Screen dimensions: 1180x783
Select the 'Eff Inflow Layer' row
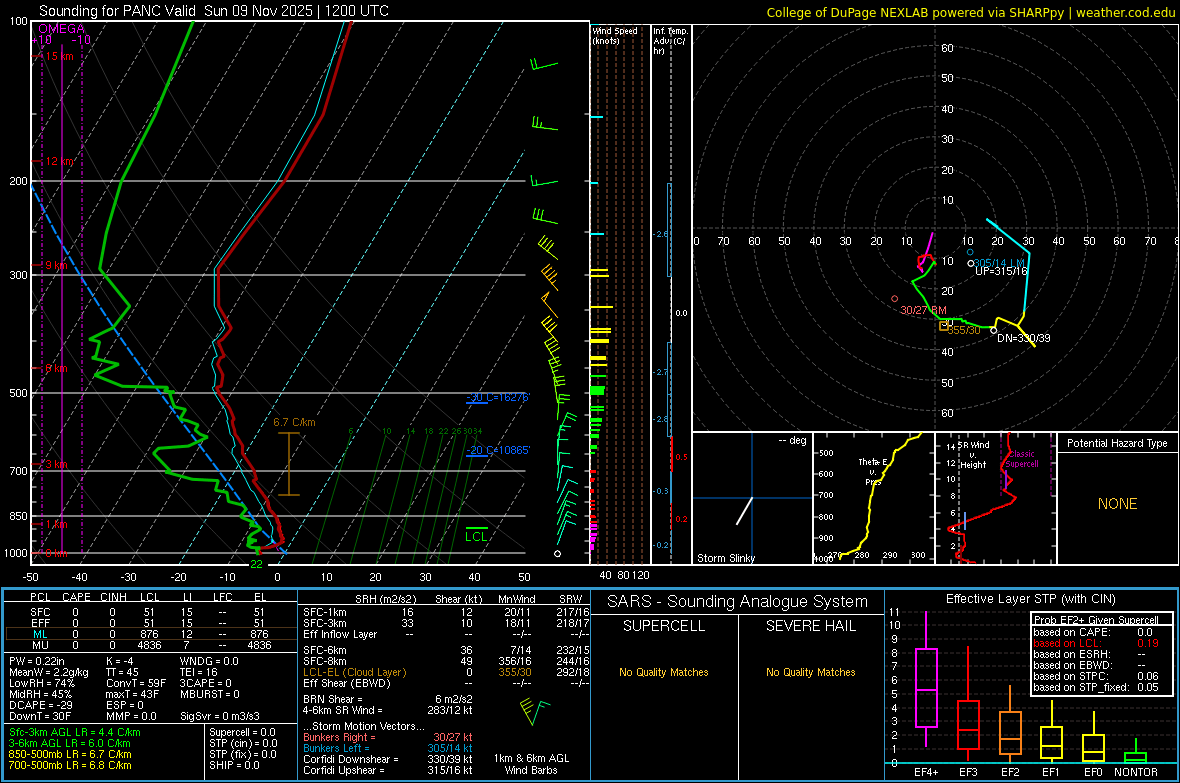pyautogui.click(x=446, y=634)
